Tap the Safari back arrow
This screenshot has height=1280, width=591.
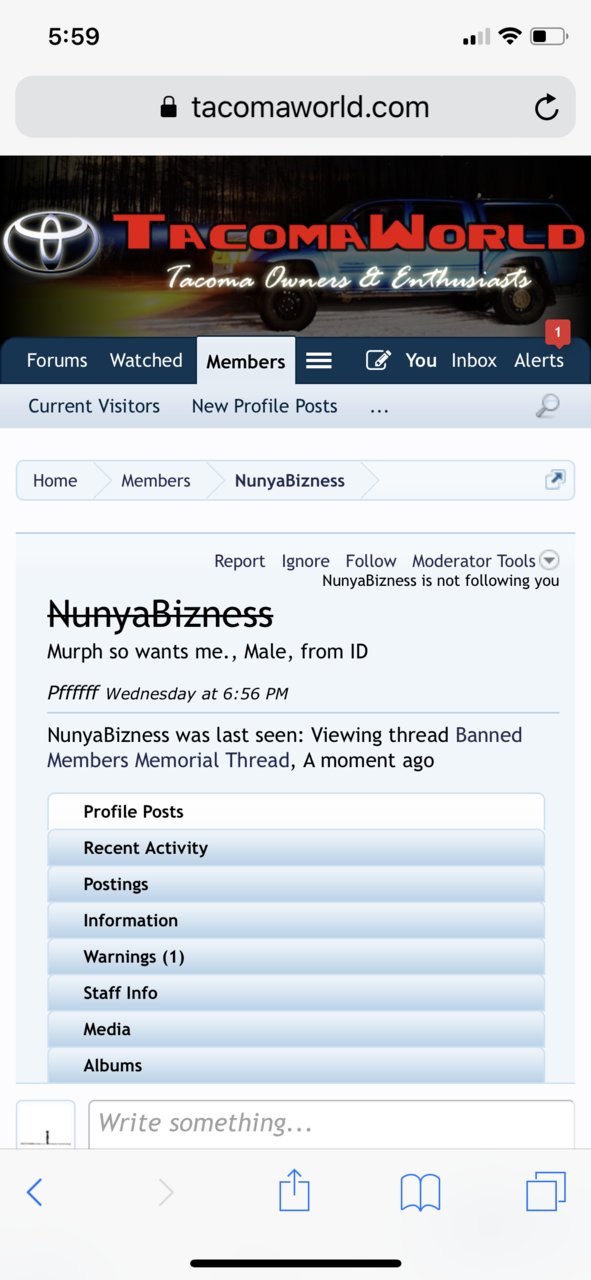click(x=34, y=1192)
